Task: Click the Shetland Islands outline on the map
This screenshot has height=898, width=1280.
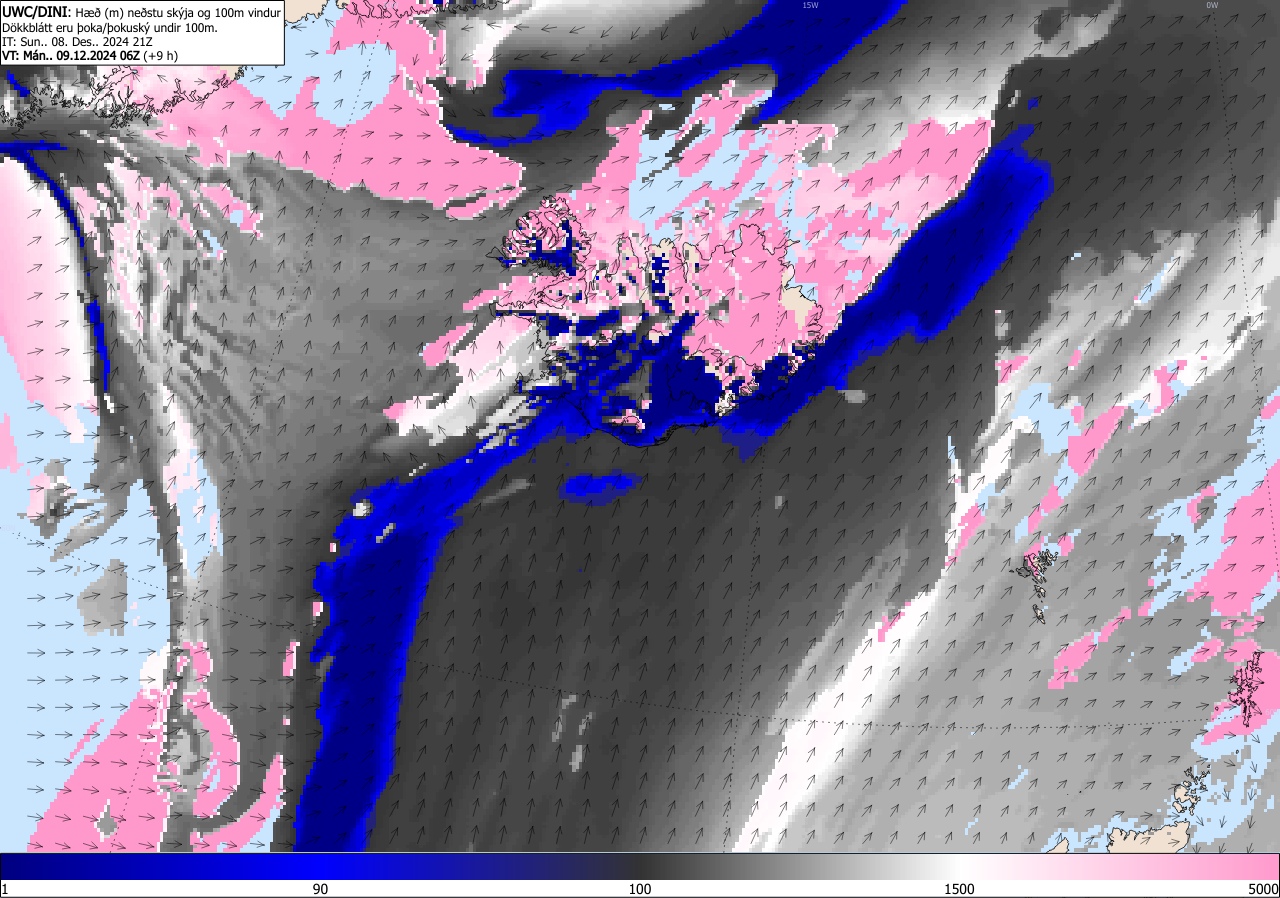Action: (x=1245, y=688)
